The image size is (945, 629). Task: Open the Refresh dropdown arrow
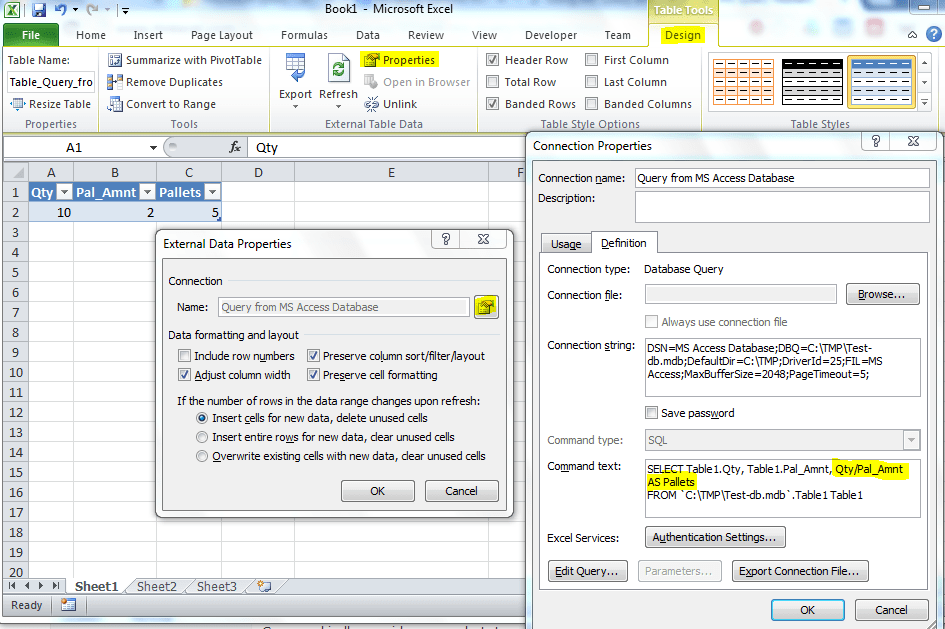(x=339, y=107)
